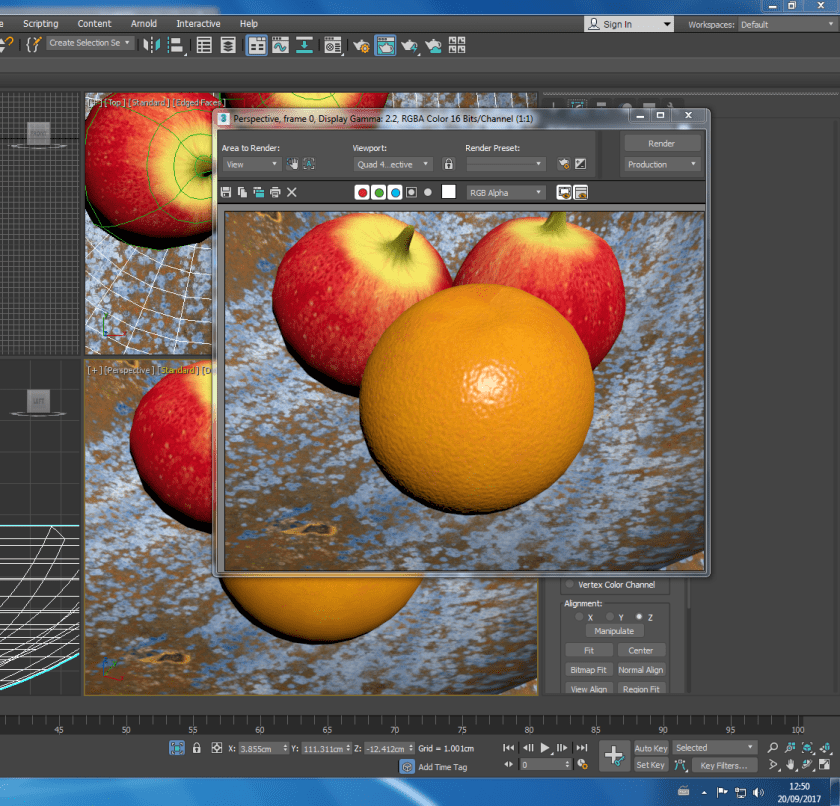Clear the rendered frame with X icon
Screen dimensions: 840x806
point(292,192)
